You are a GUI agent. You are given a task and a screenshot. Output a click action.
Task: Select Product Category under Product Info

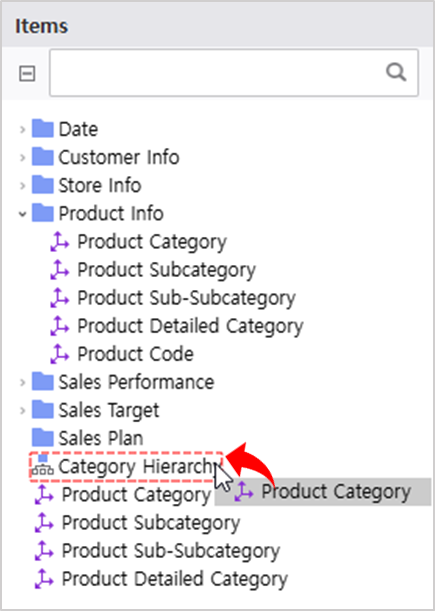pyautogui.click(x=152, y=242)
